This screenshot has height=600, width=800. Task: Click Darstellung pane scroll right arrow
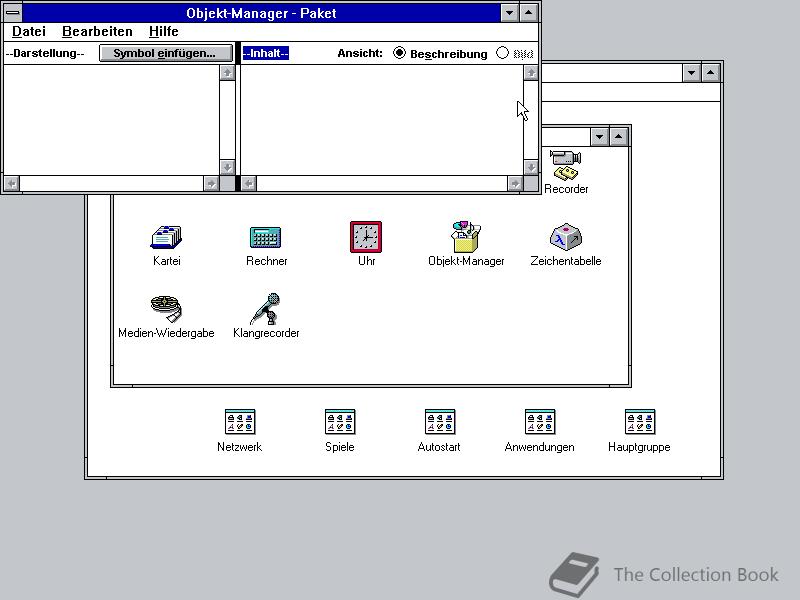tap(211, 183)
